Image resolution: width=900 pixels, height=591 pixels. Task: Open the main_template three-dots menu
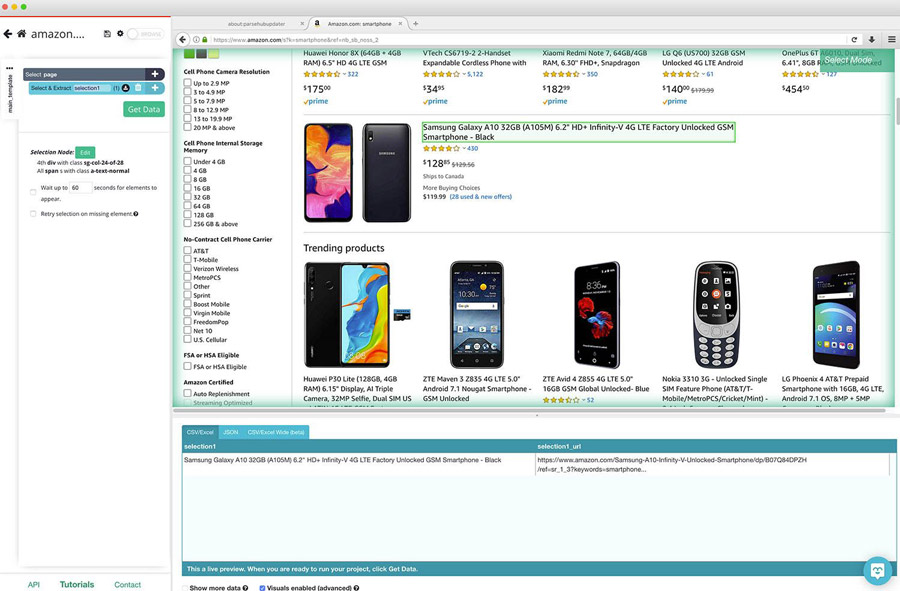[x=9, y=68]
